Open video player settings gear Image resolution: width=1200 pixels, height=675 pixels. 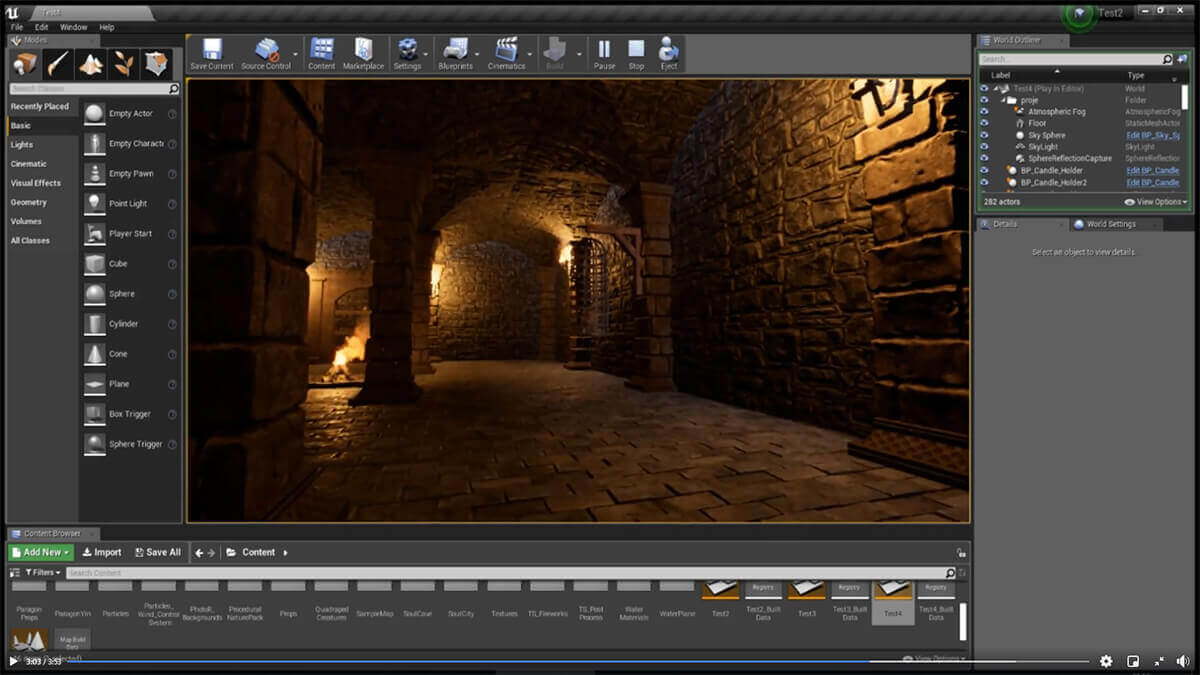coord(1106,661)
